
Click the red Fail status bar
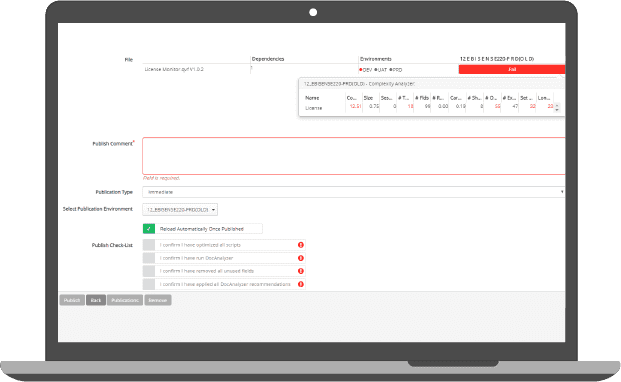(x=512, y=69)
